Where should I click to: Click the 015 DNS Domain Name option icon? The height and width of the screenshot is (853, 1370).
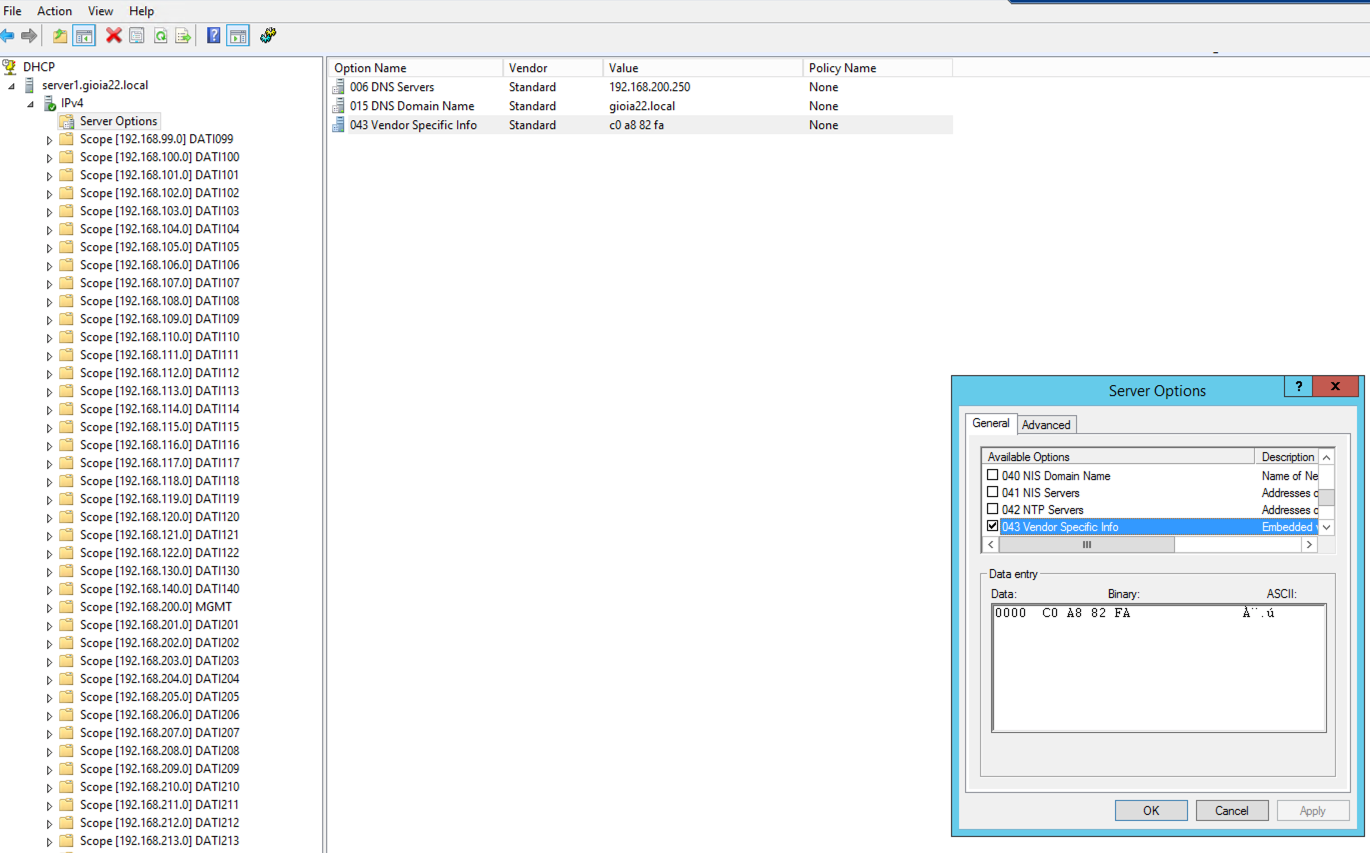click(338, 106)
